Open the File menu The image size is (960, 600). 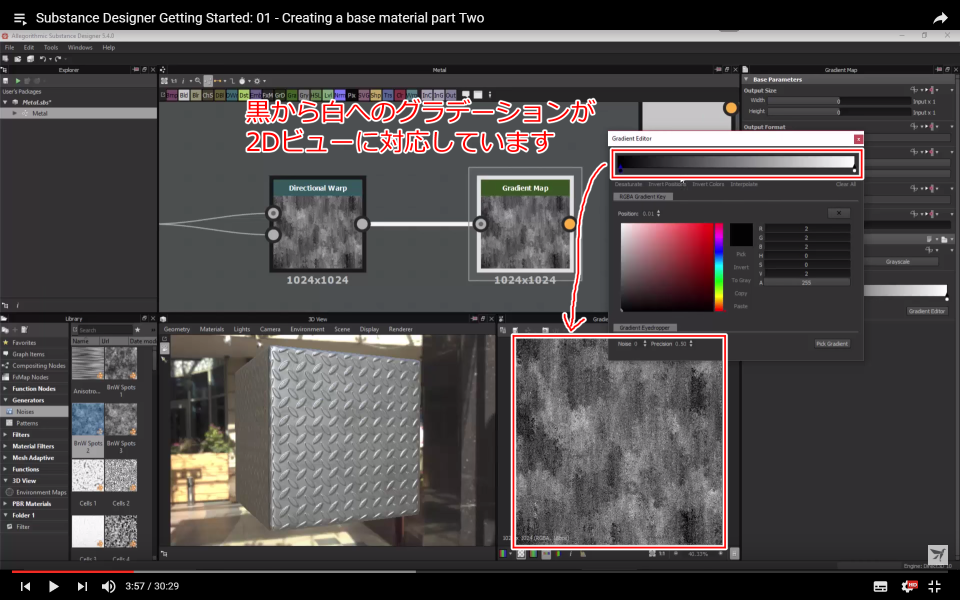[x=9, y=47]
